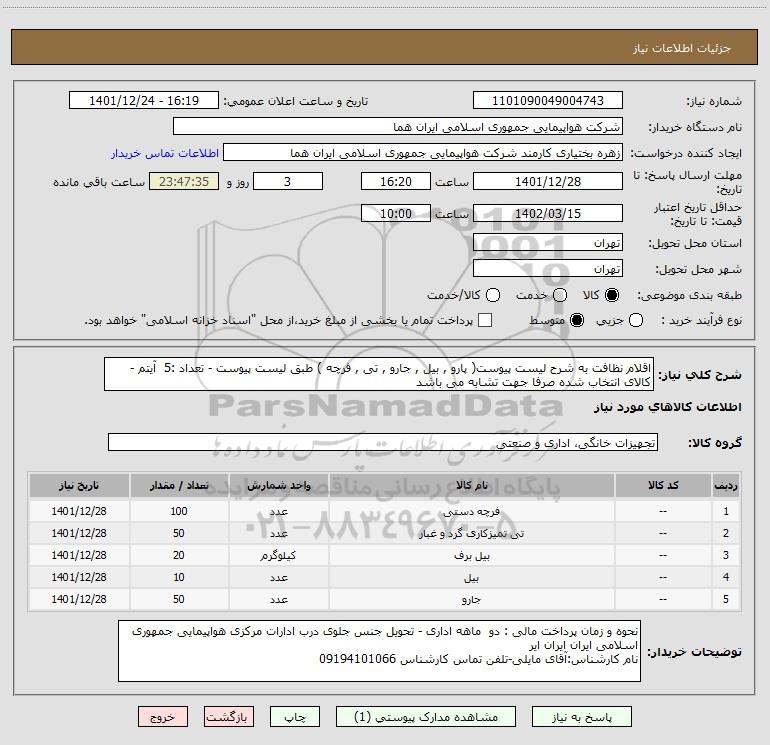Click the شماره نیاز number field
This screenshot has width=770, height=745.
pyautogui.click(x=547, y=101)
